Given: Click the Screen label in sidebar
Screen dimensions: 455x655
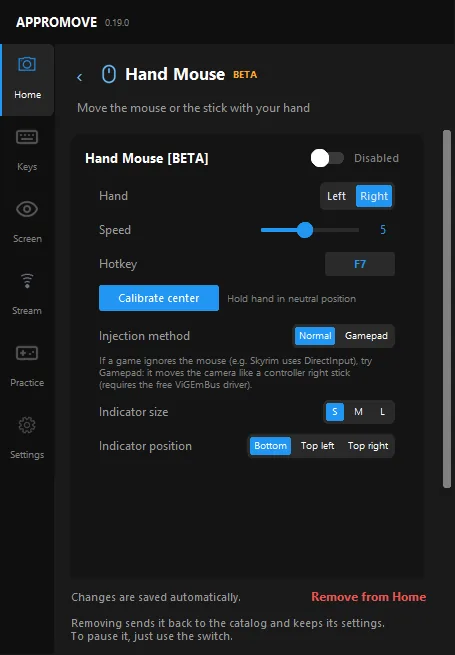Looking at the screenshot, I should coord(27,239).
